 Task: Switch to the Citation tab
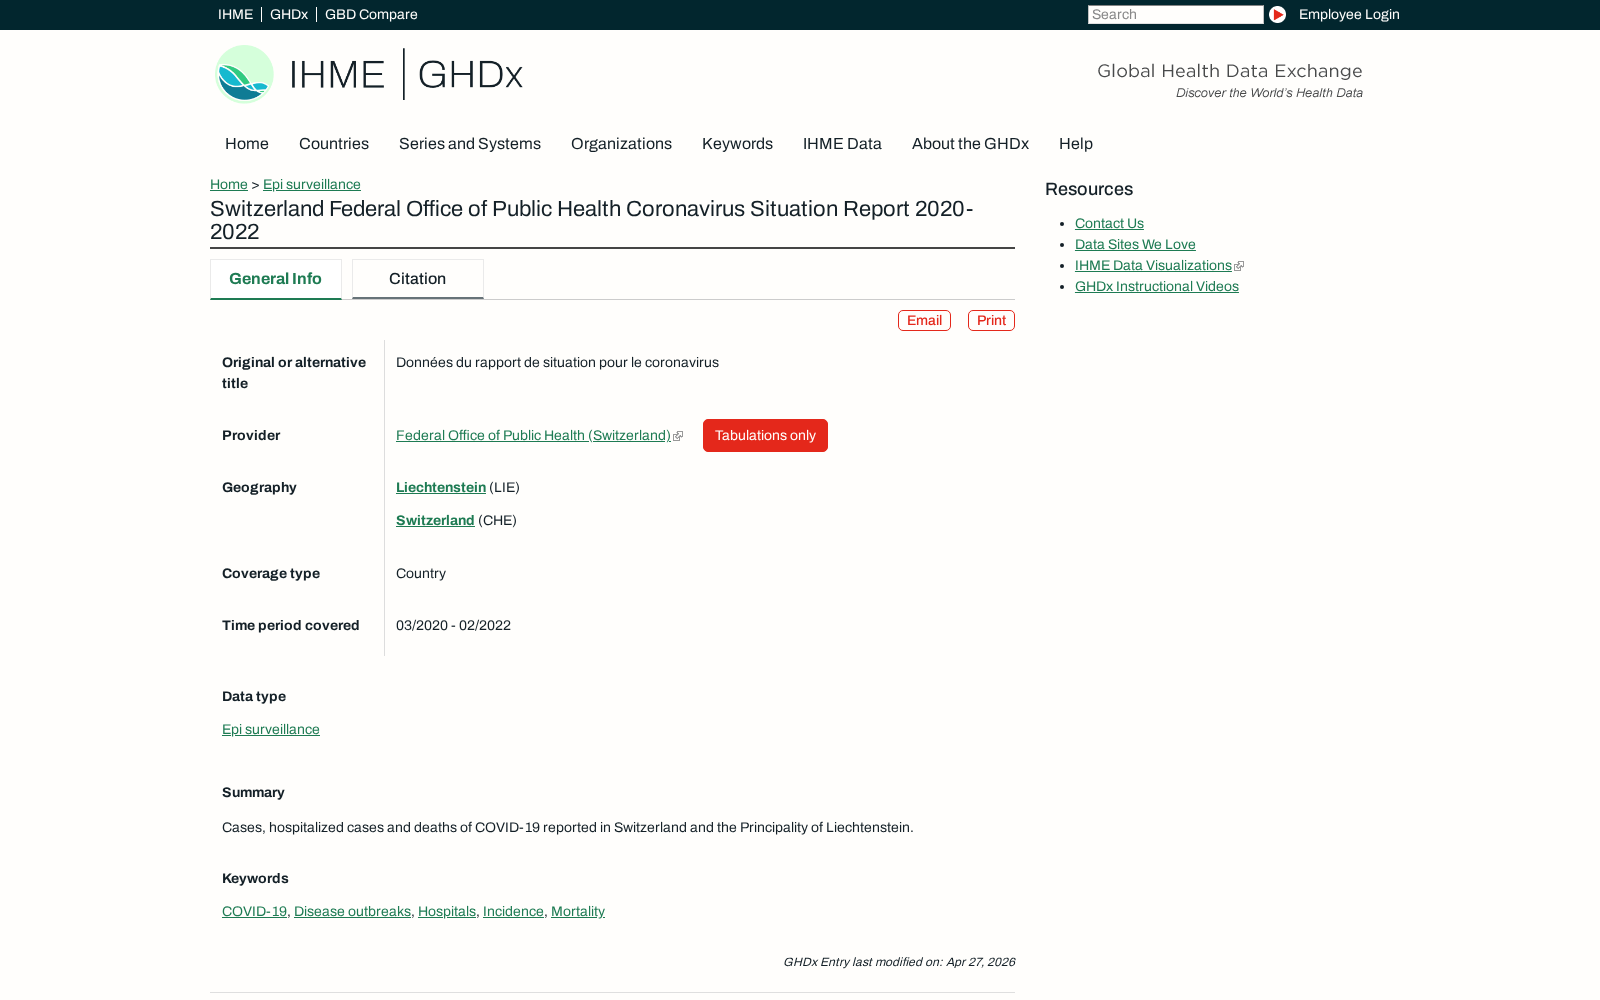click(418, 279)
